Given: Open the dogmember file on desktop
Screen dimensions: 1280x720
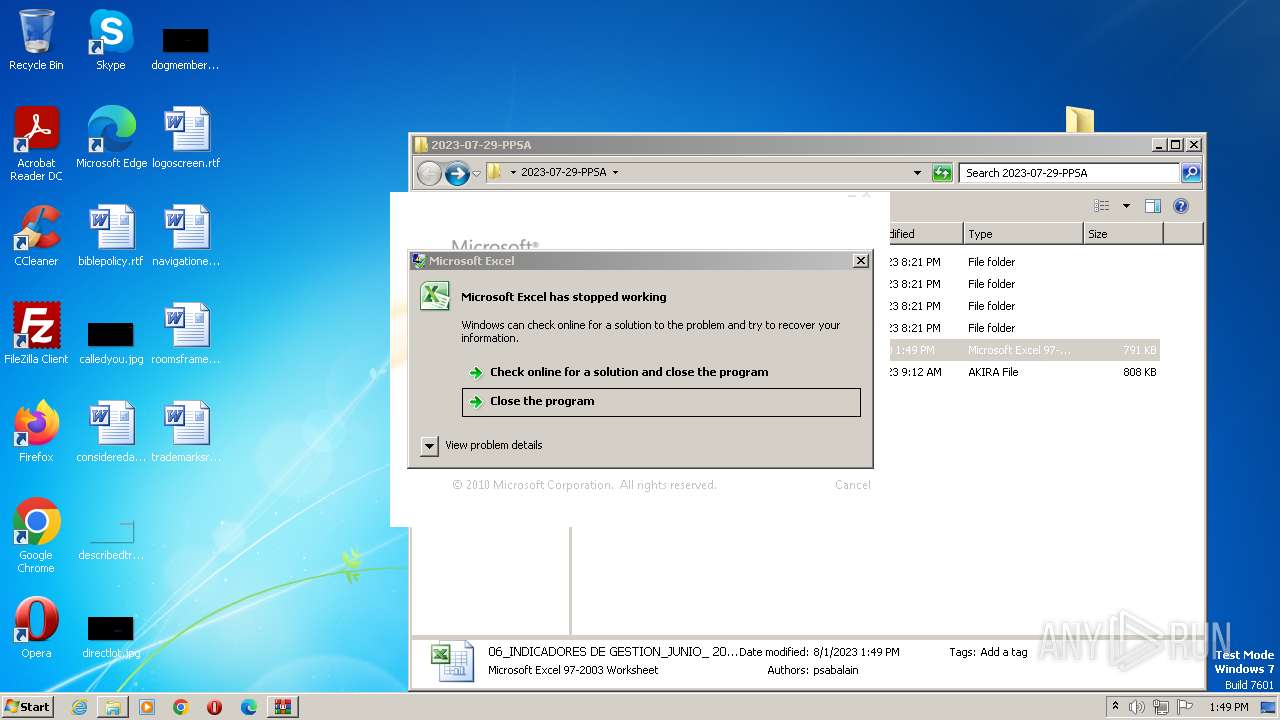Looking at the screenshot, I should [185, 48].
